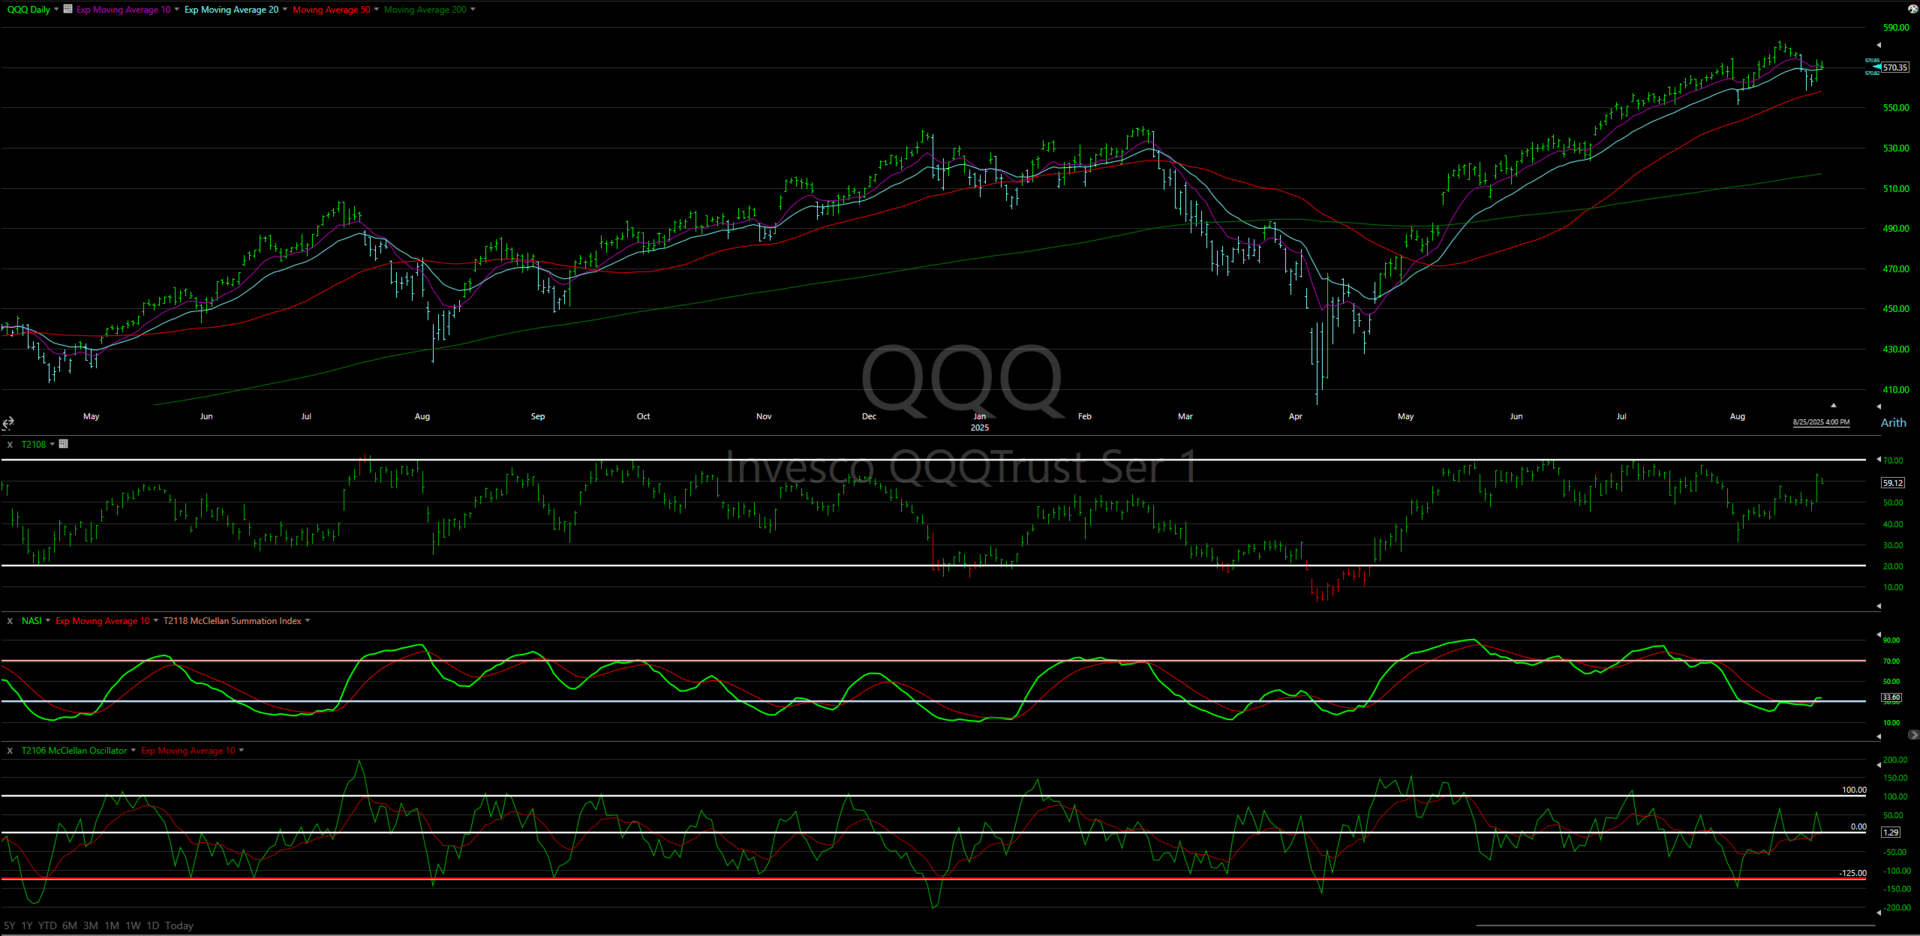Set chart range to 1Y
Image resolution: width=1920 pixels, height=936 pixels.
(x=27, y=926)
